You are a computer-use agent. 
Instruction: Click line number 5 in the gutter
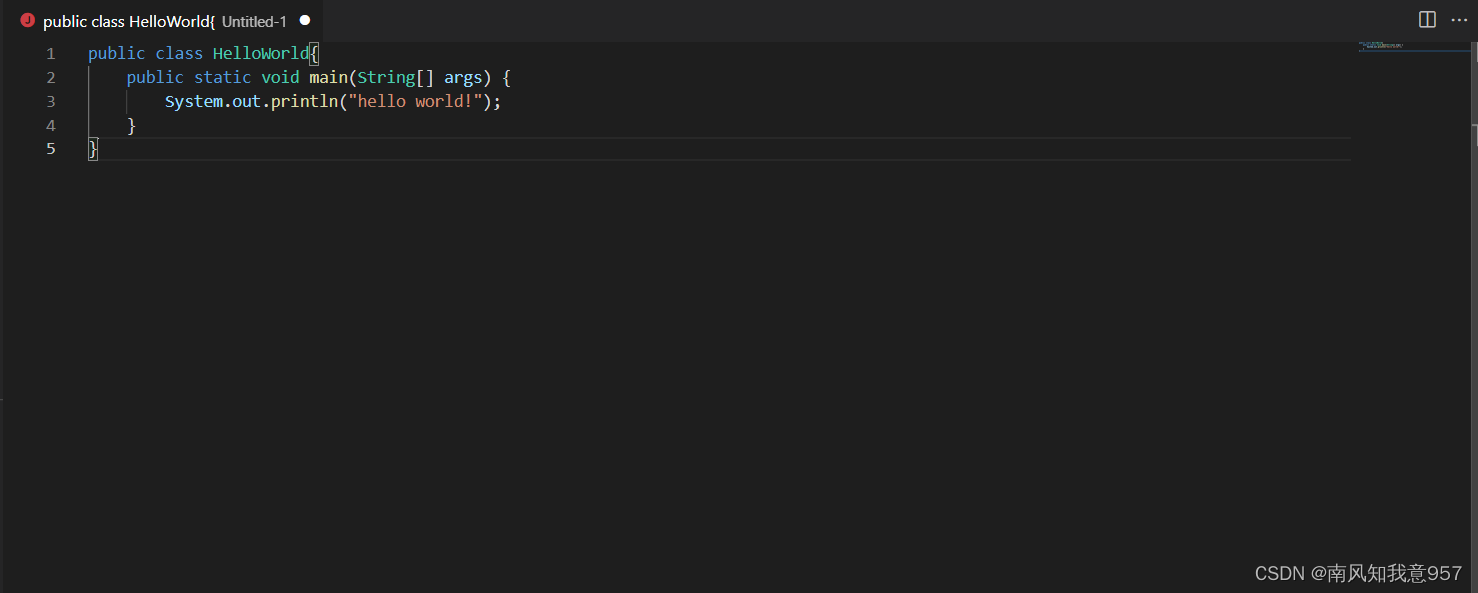click(50, 148)
